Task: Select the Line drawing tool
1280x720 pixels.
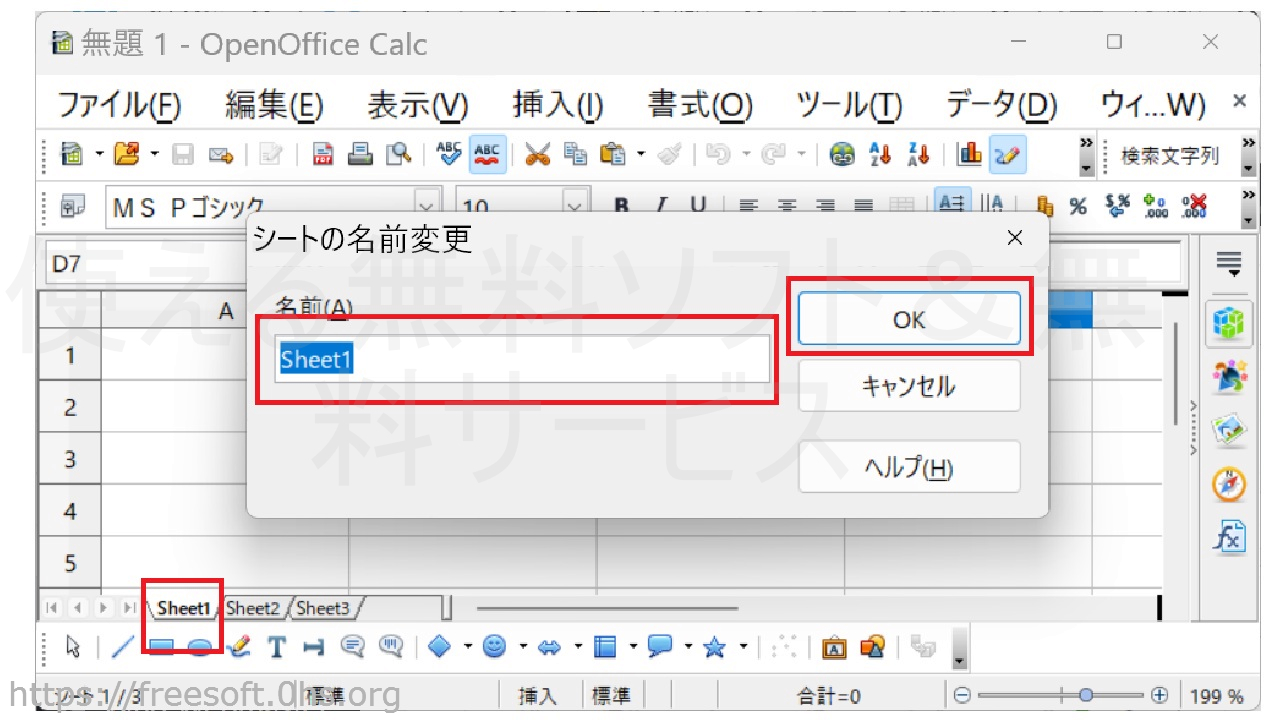Action: (122, 647)
